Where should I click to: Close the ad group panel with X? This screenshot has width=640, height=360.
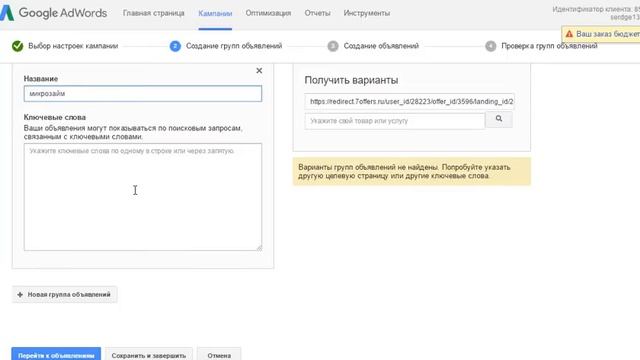coord(259,71)
